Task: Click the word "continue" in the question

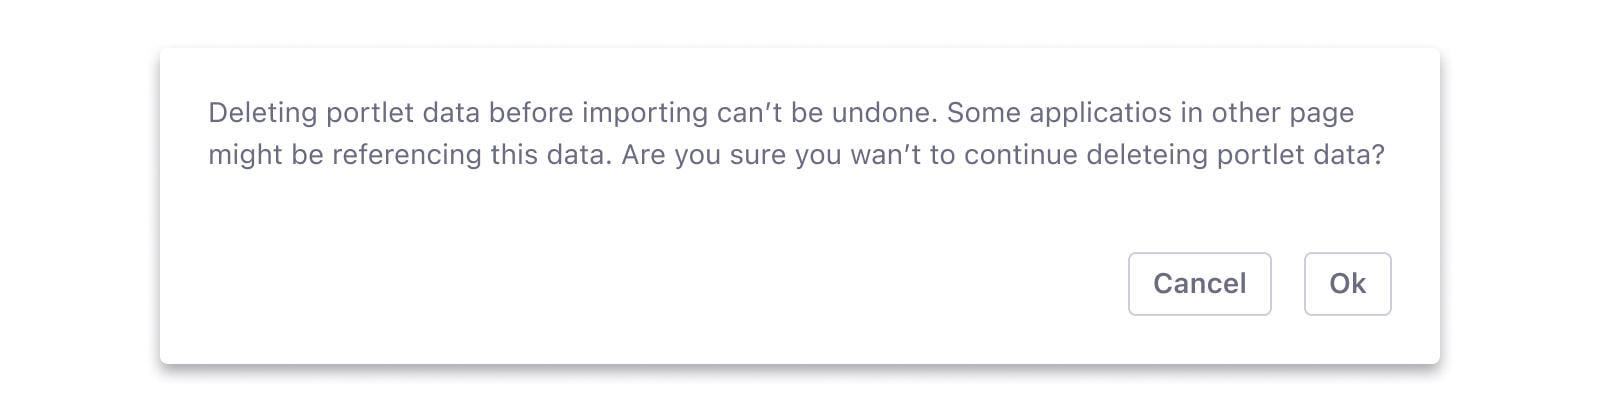Action: [1021, 155]
